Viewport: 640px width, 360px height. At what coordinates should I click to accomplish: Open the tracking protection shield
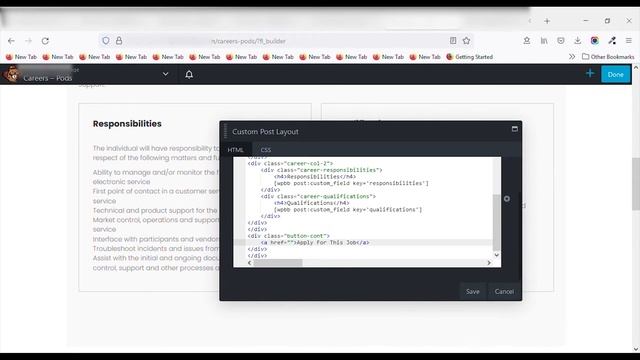(x=106, y=41)
